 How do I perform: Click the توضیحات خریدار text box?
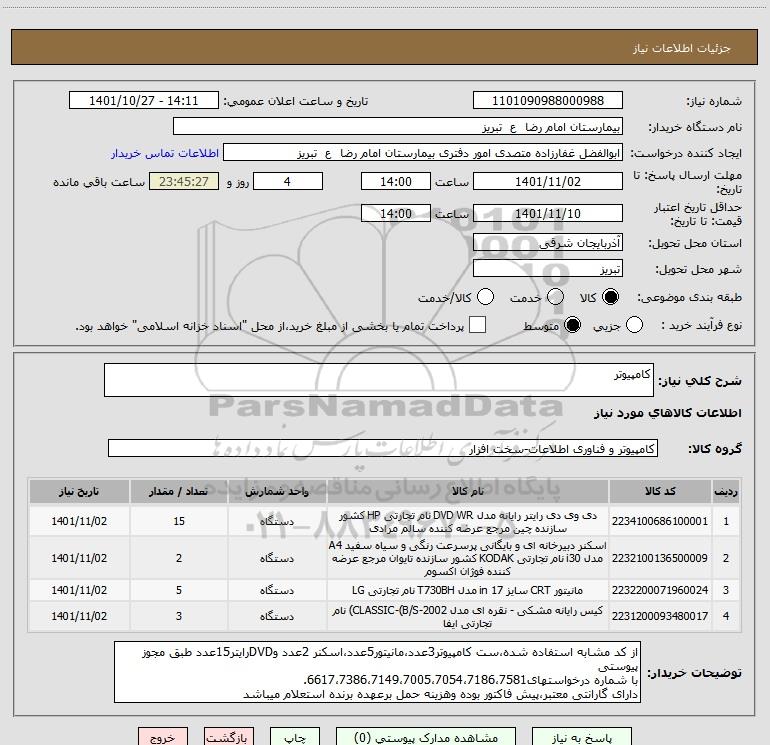point(377,672)
